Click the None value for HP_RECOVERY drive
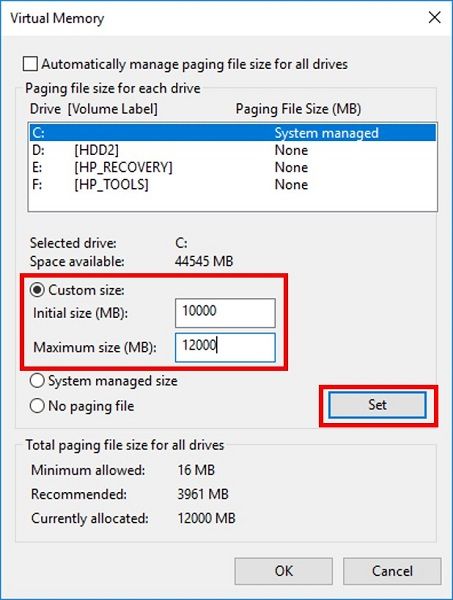Screen dimensions: 453x600 click(291, 167)
